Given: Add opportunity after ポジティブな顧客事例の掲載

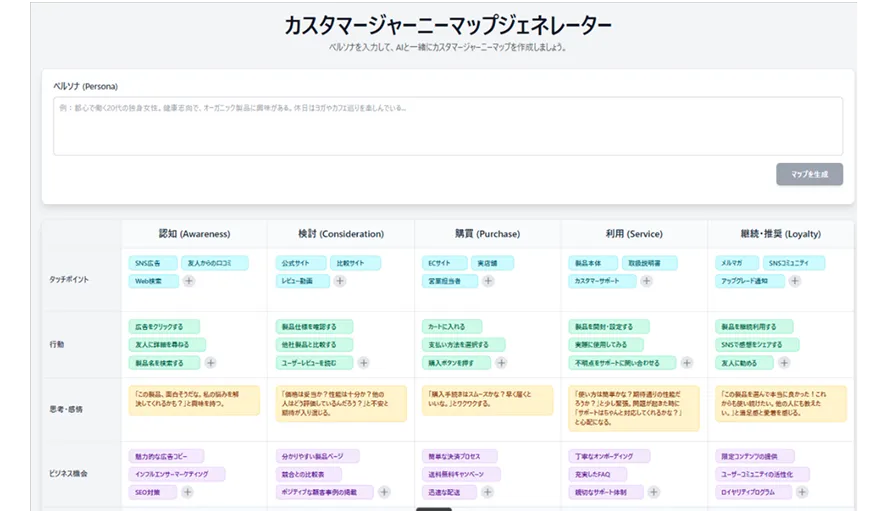Looking at the screenshot, I should (385, 492).
